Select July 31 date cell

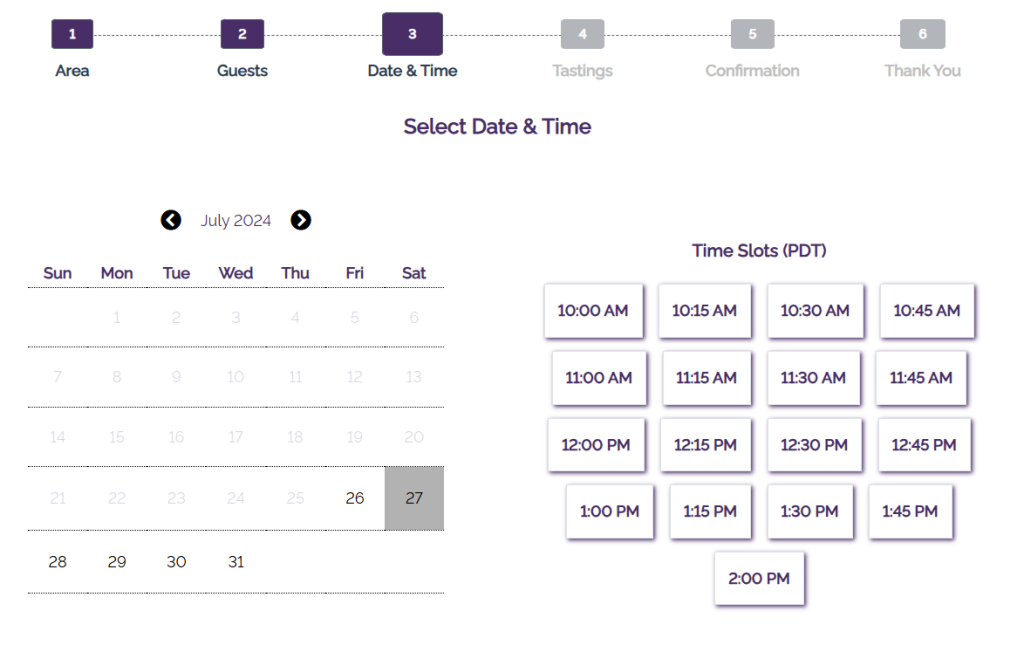coord(236,562)
